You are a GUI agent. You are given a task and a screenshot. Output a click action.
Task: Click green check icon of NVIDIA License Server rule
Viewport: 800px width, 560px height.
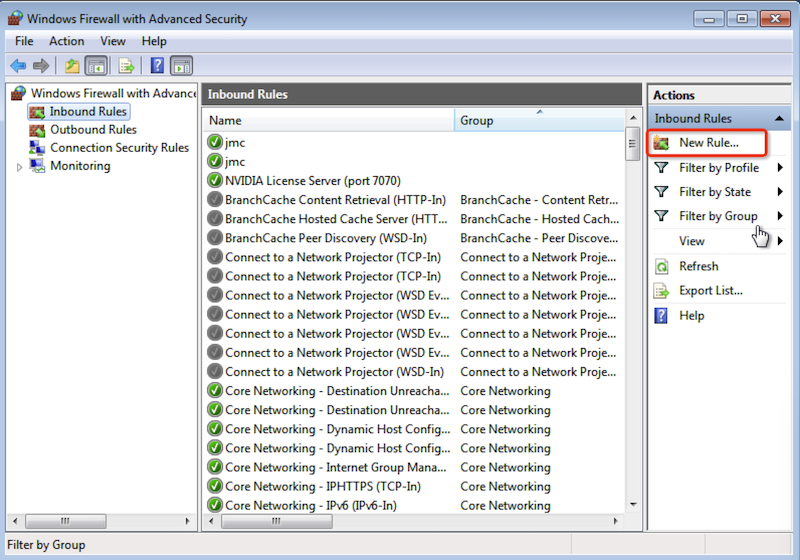pyautogui.click(x=215, y=181)
